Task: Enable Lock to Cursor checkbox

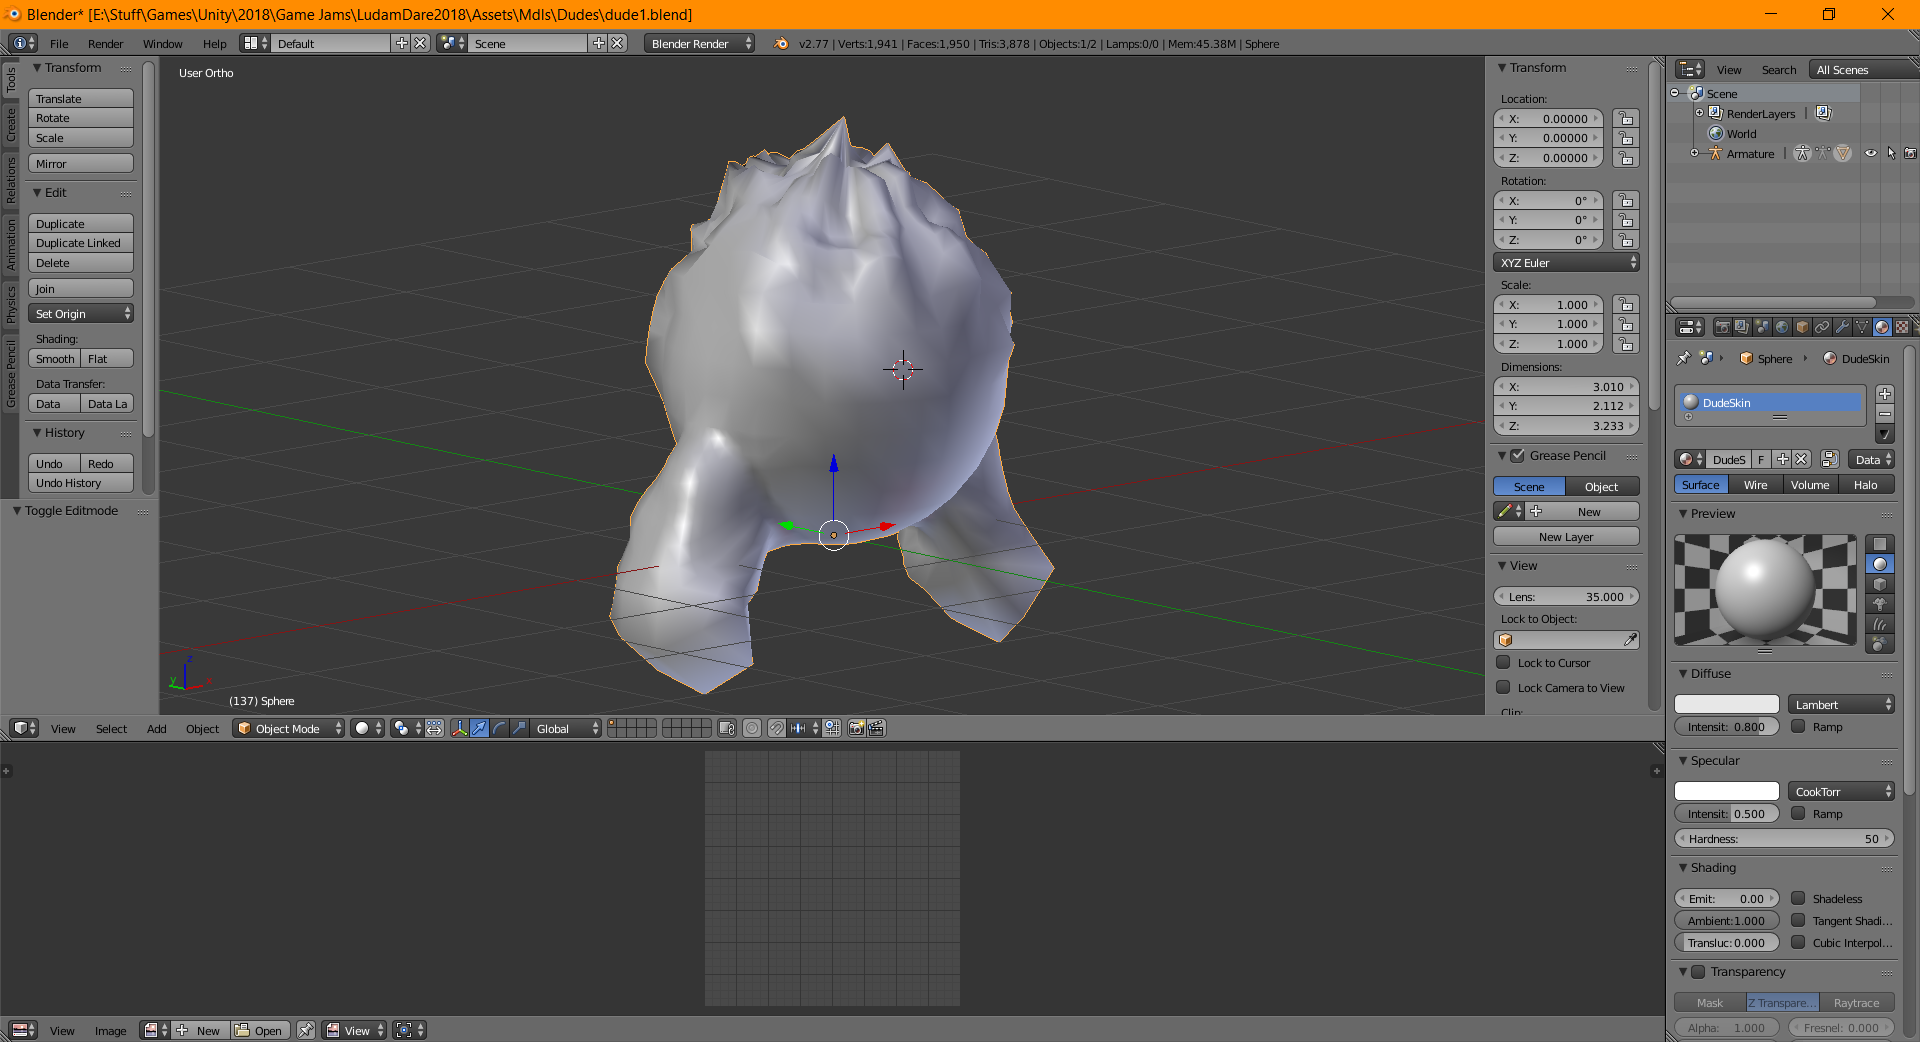Action: pyautogui.click(x=1503, y=662)
